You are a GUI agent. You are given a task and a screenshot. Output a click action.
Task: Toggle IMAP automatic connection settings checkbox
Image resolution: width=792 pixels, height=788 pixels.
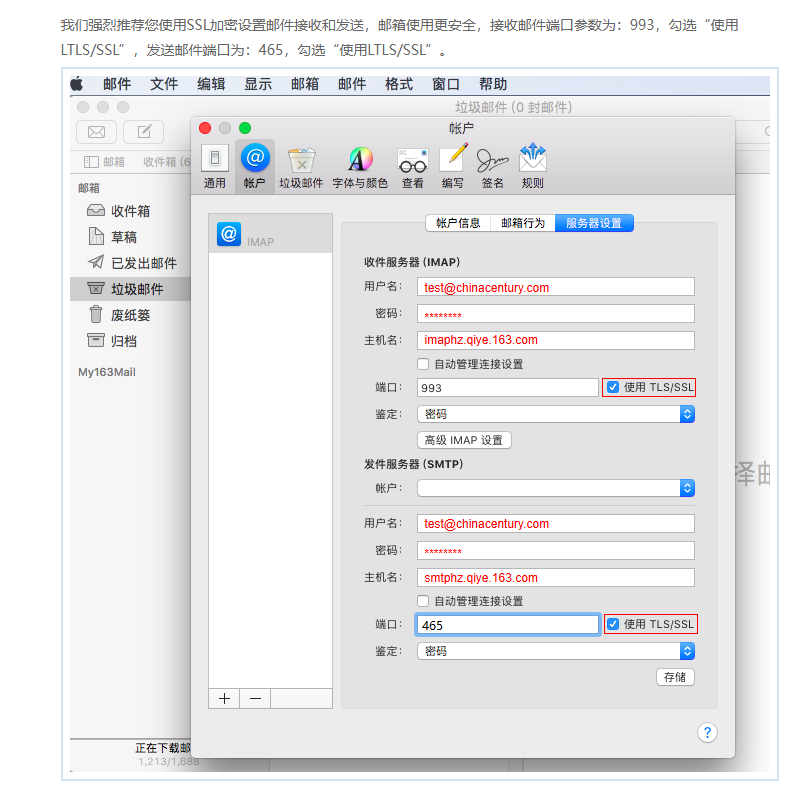423,364
